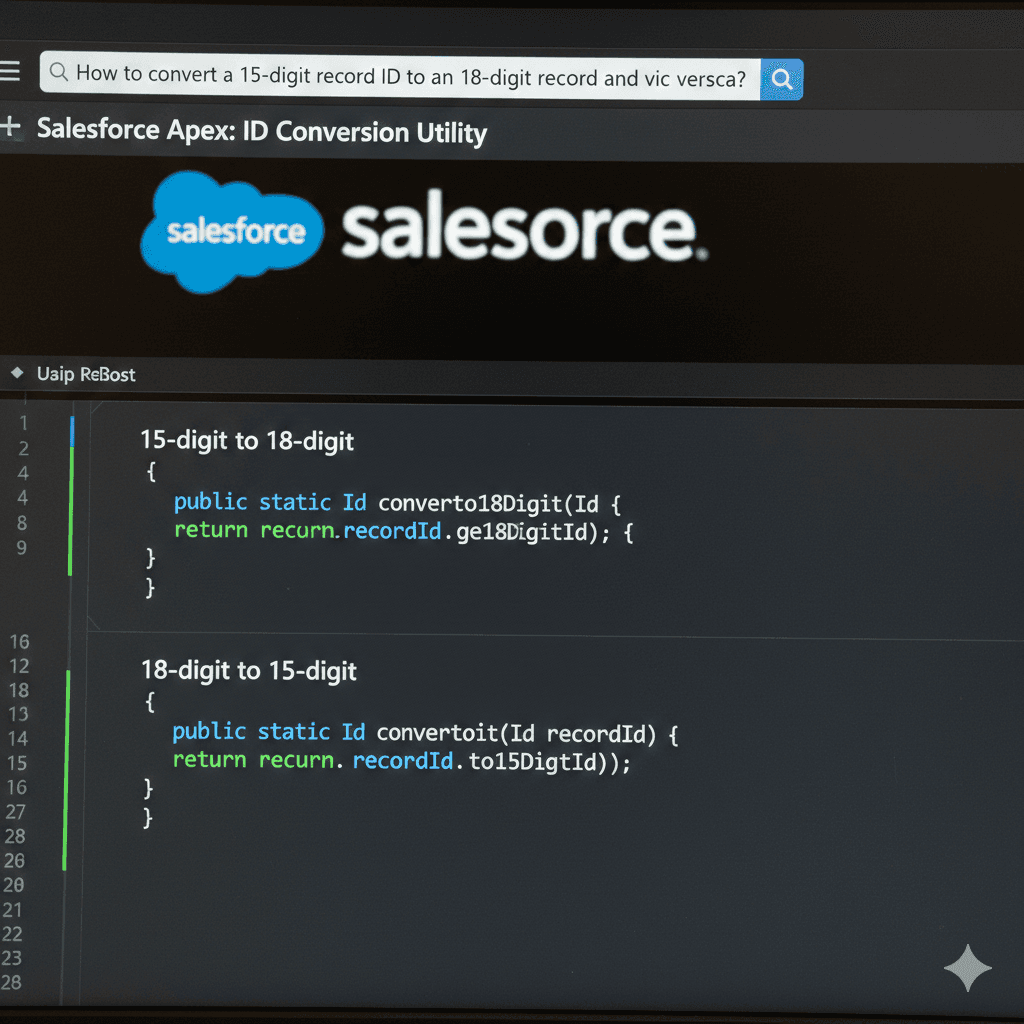Screen dimensions: 1024x1024
Task: Click the 18-digit to 15-digit section heading
Action: [247, 671]
